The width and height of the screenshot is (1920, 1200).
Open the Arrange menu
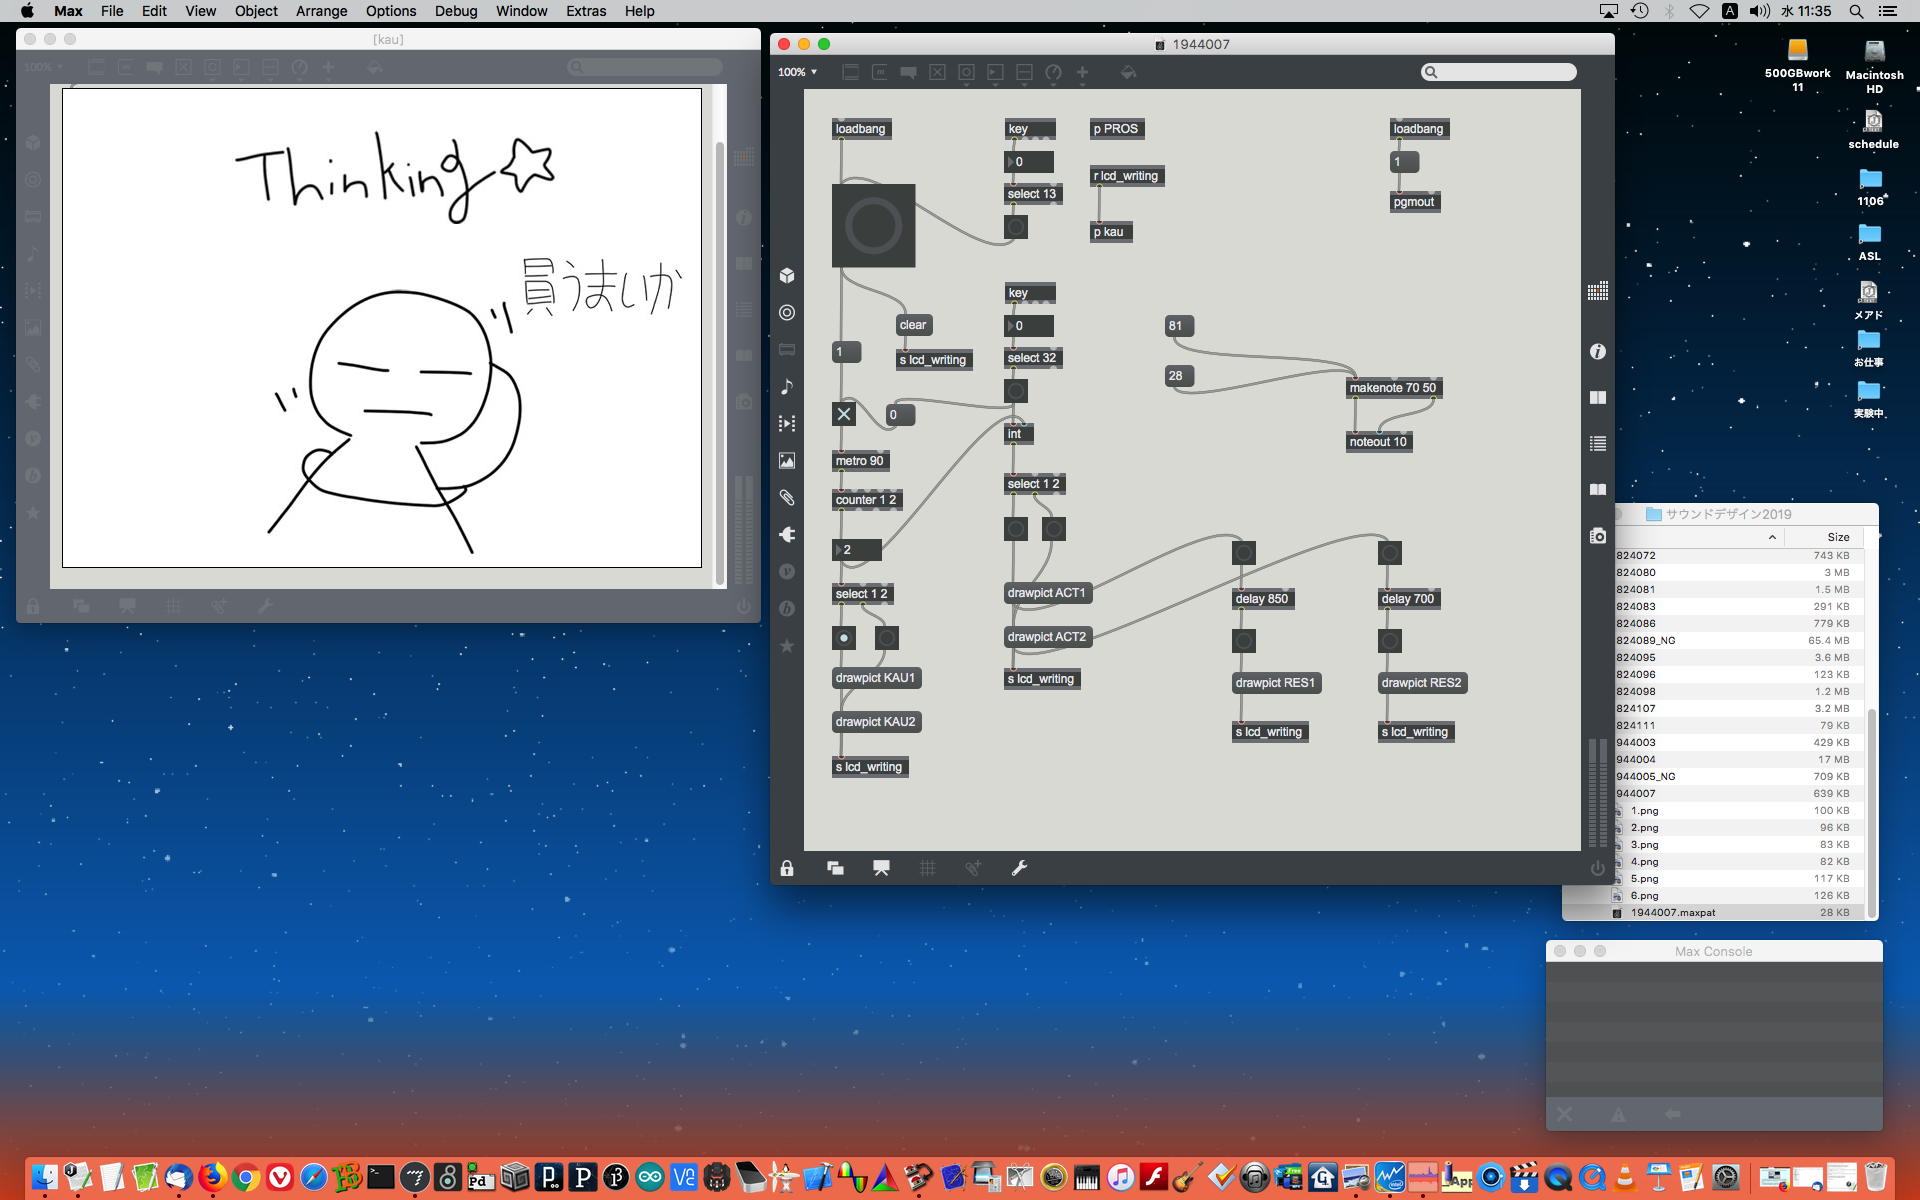pos(321,11)
